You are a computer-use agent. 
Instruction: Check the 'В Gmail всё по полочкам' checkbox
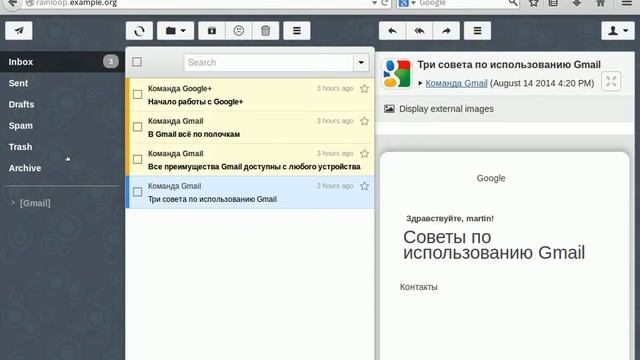[x=138, y=127]
